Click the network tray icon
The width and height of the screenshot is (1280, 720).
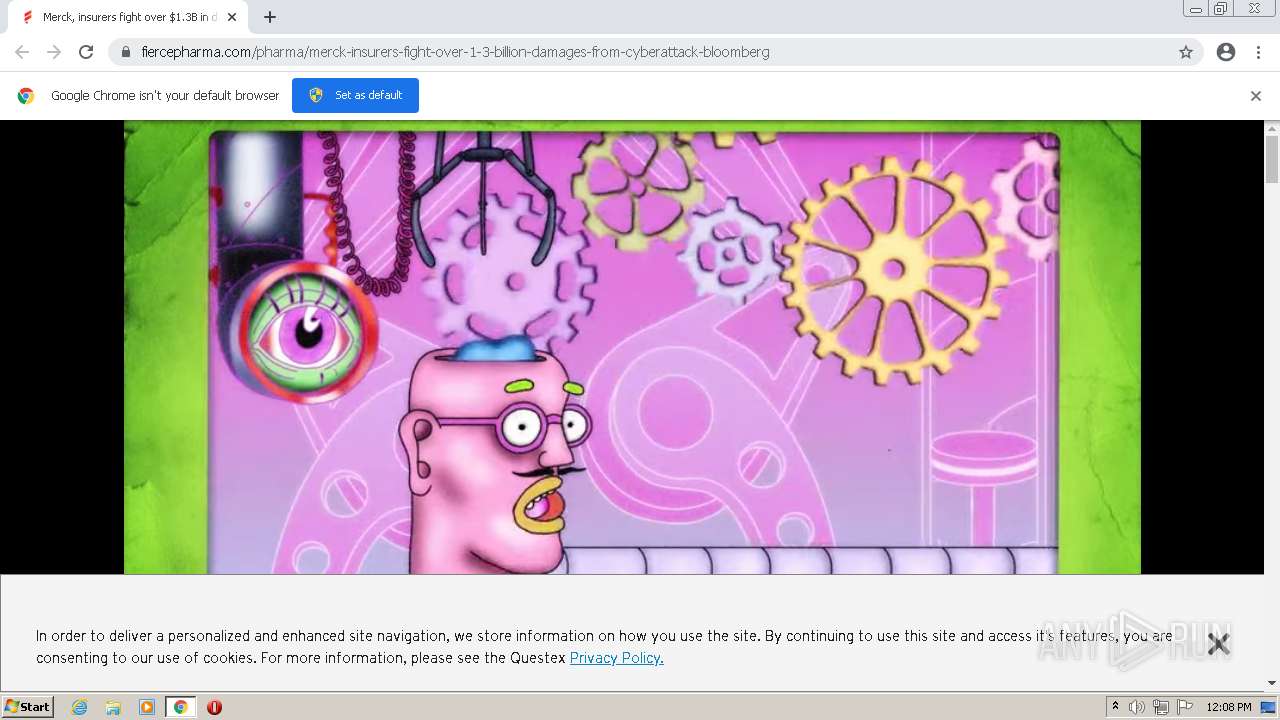[x=1161, y=707]
